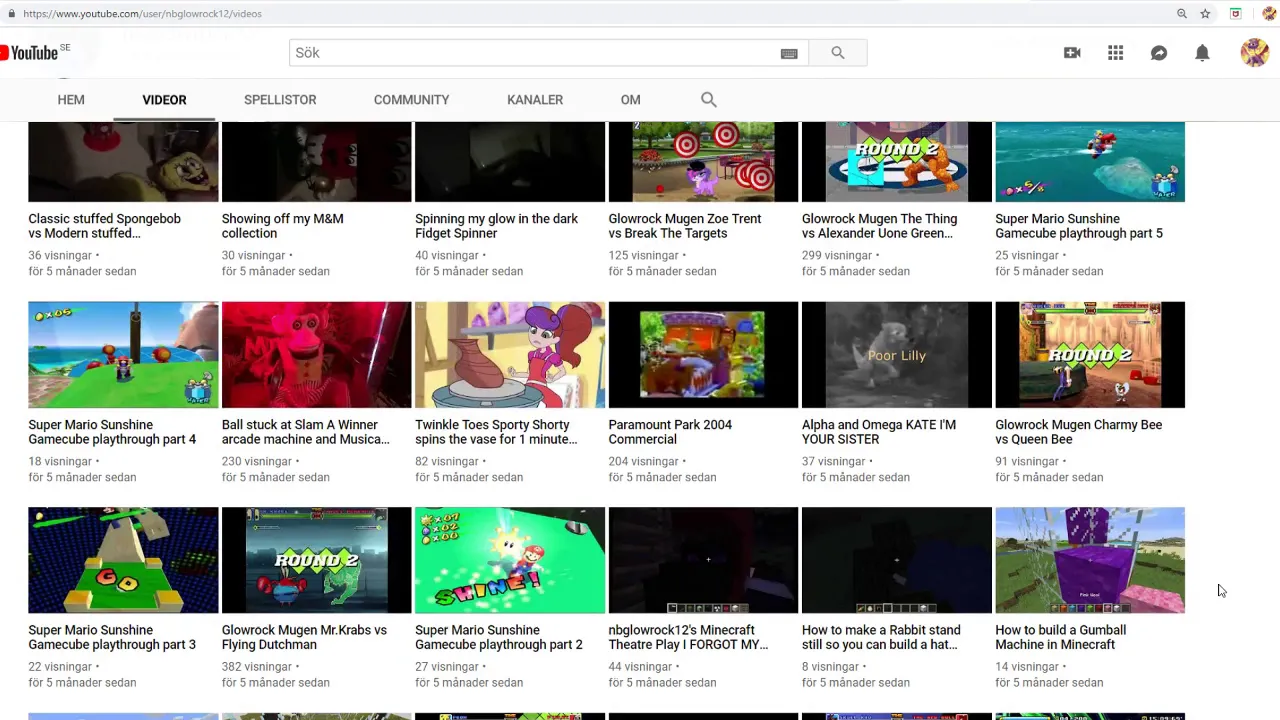Click the dark Fidget Spinner thumbnail
Screen dimensions: 1280x720
point(510,162)
